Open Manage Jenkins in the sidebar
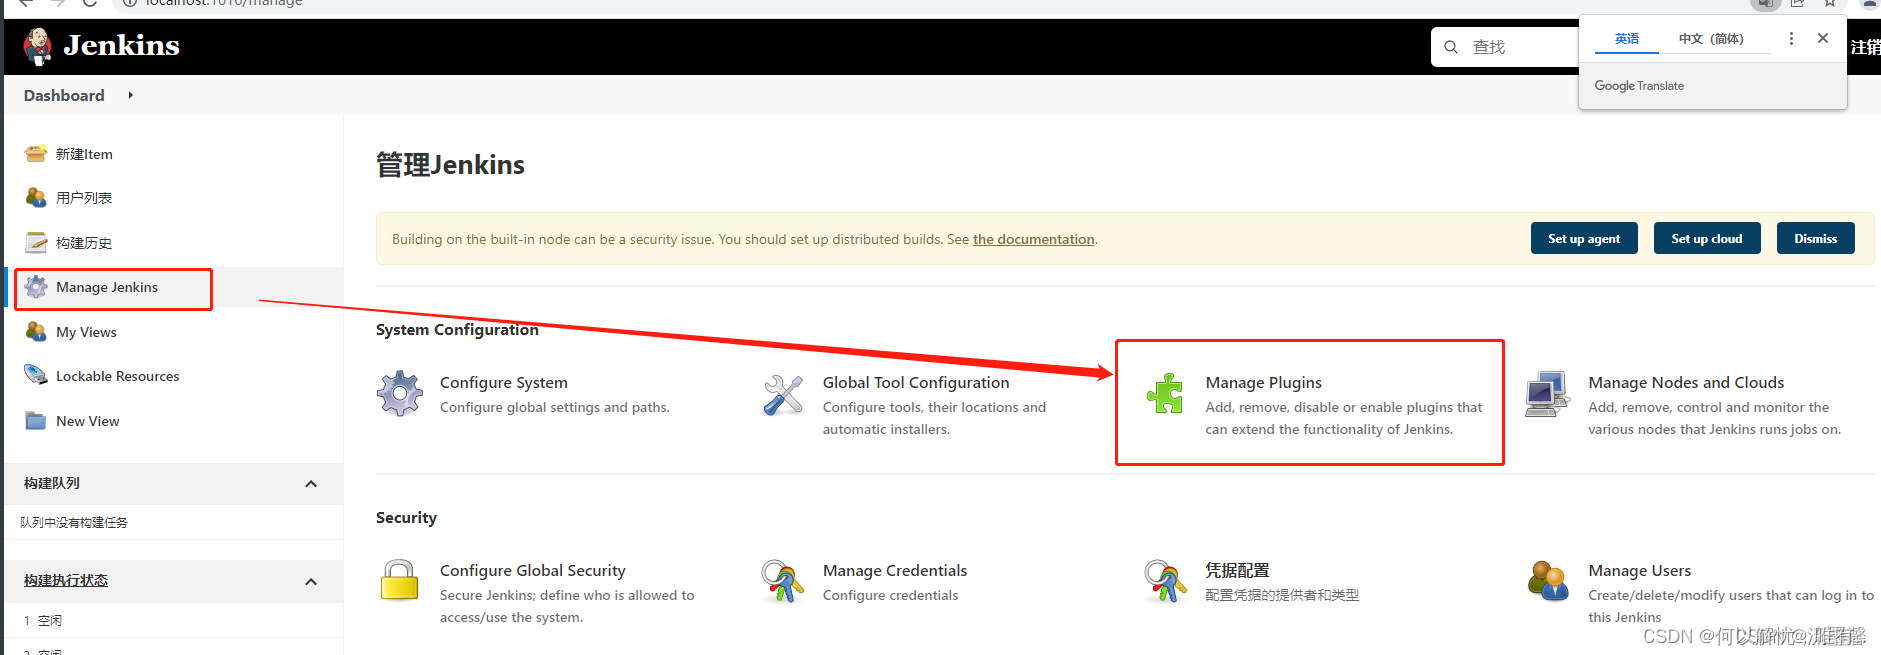 (107, 287)
